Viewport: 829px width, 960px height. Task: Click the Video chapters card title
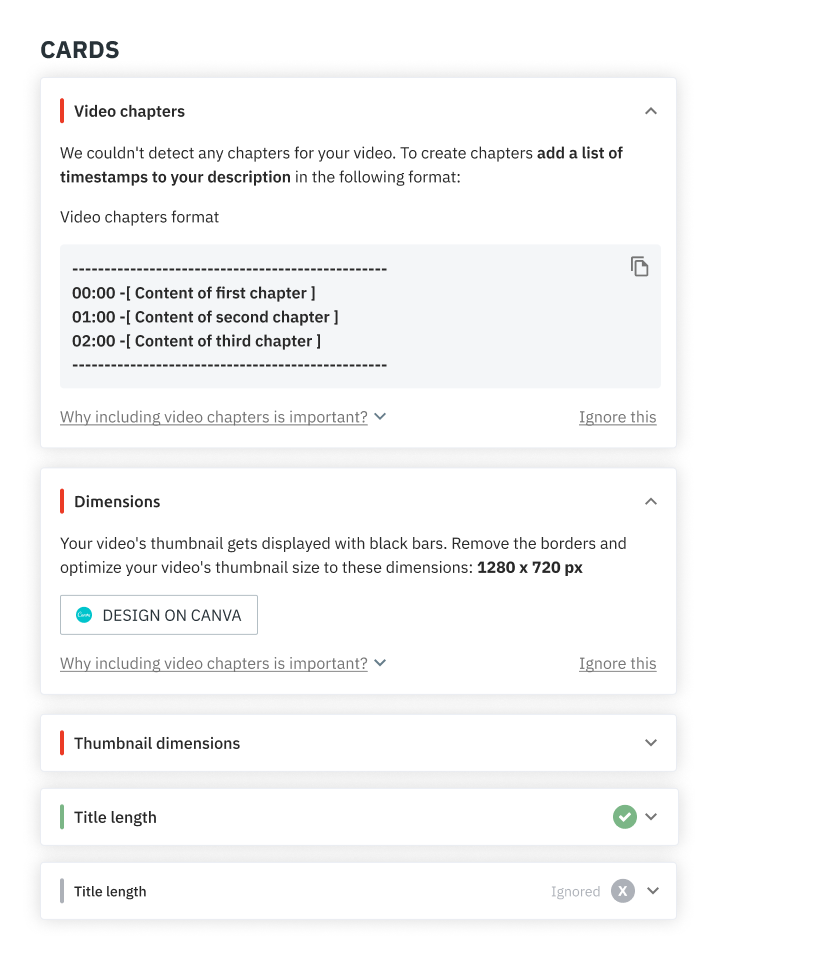coord(129,111)
